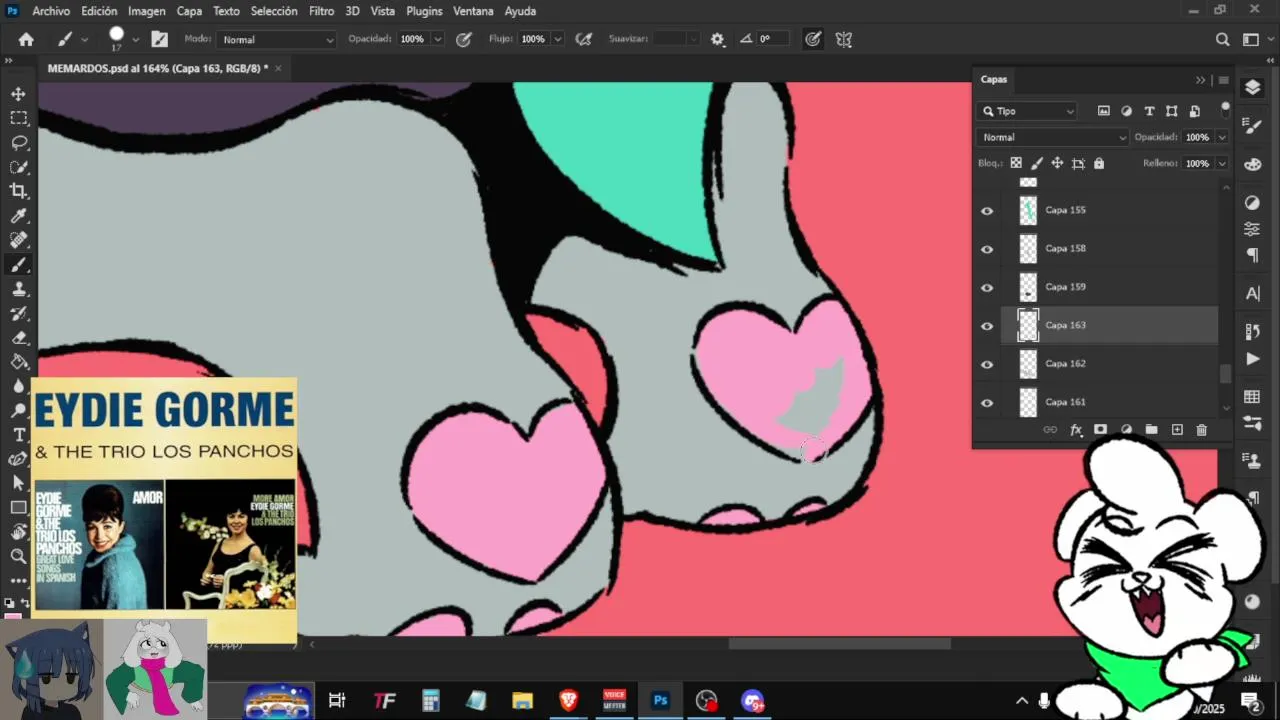Select the Crop tool
1280x720 pixels.
coord(18,191)
